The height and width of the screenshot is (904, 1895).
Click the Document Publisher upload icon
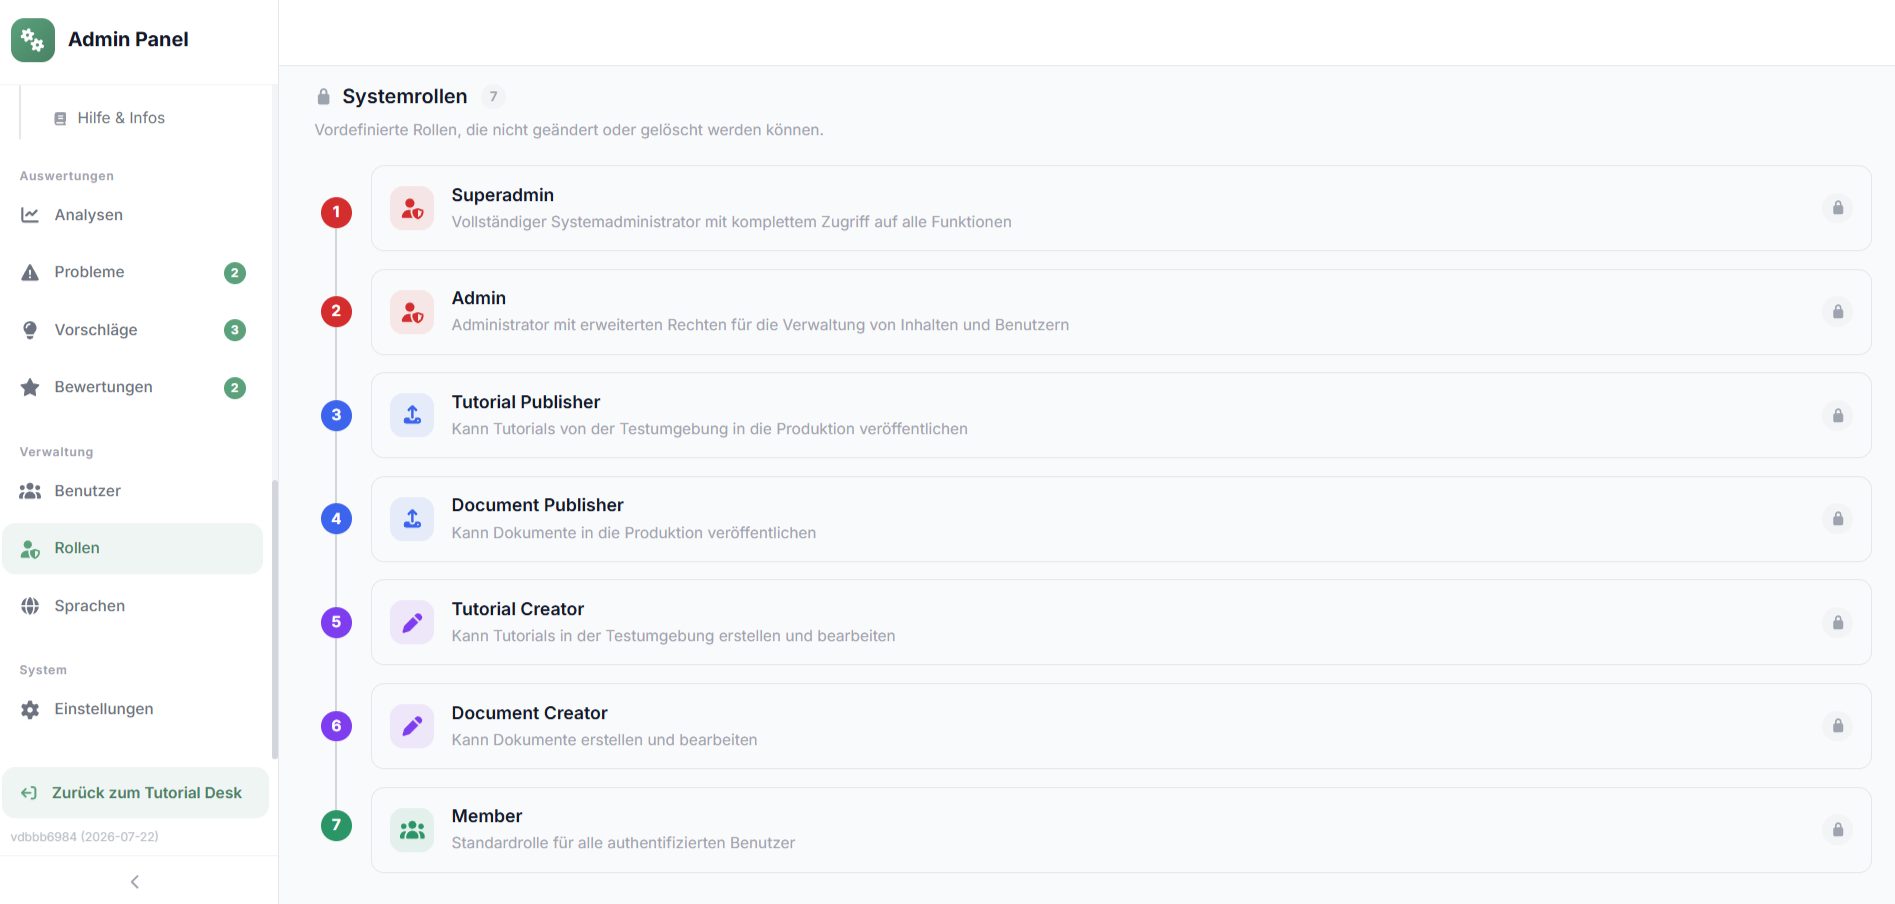point(412,519)
